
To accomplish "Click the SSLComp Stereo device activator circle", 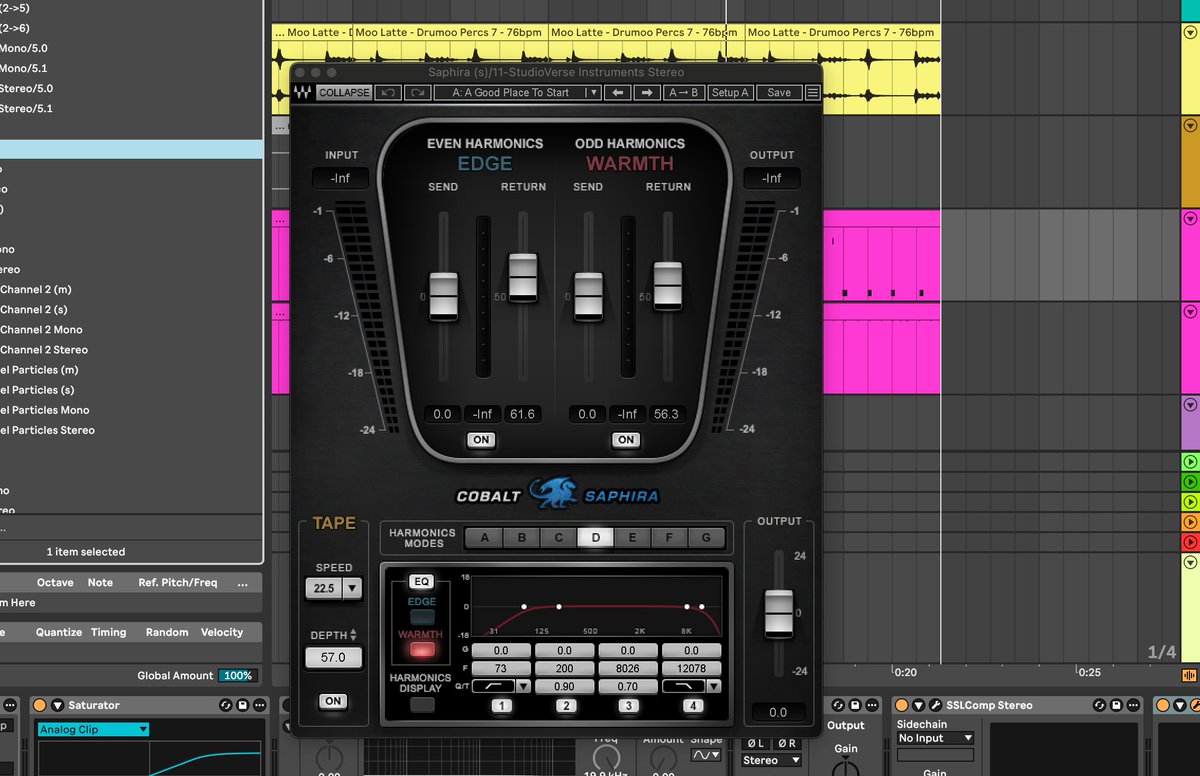I will coord(900,705).
